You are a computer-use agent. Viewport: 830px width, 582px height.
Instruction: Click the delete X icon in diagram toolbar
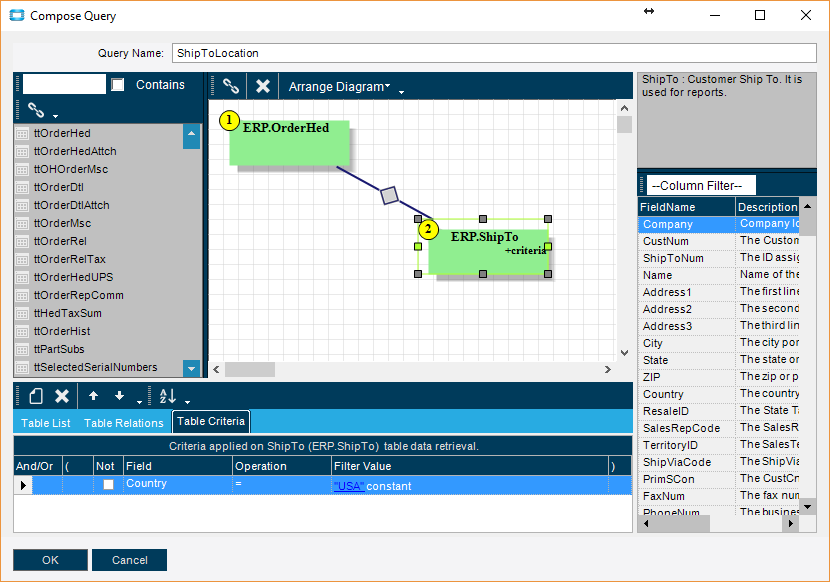(x=262, y=86)
